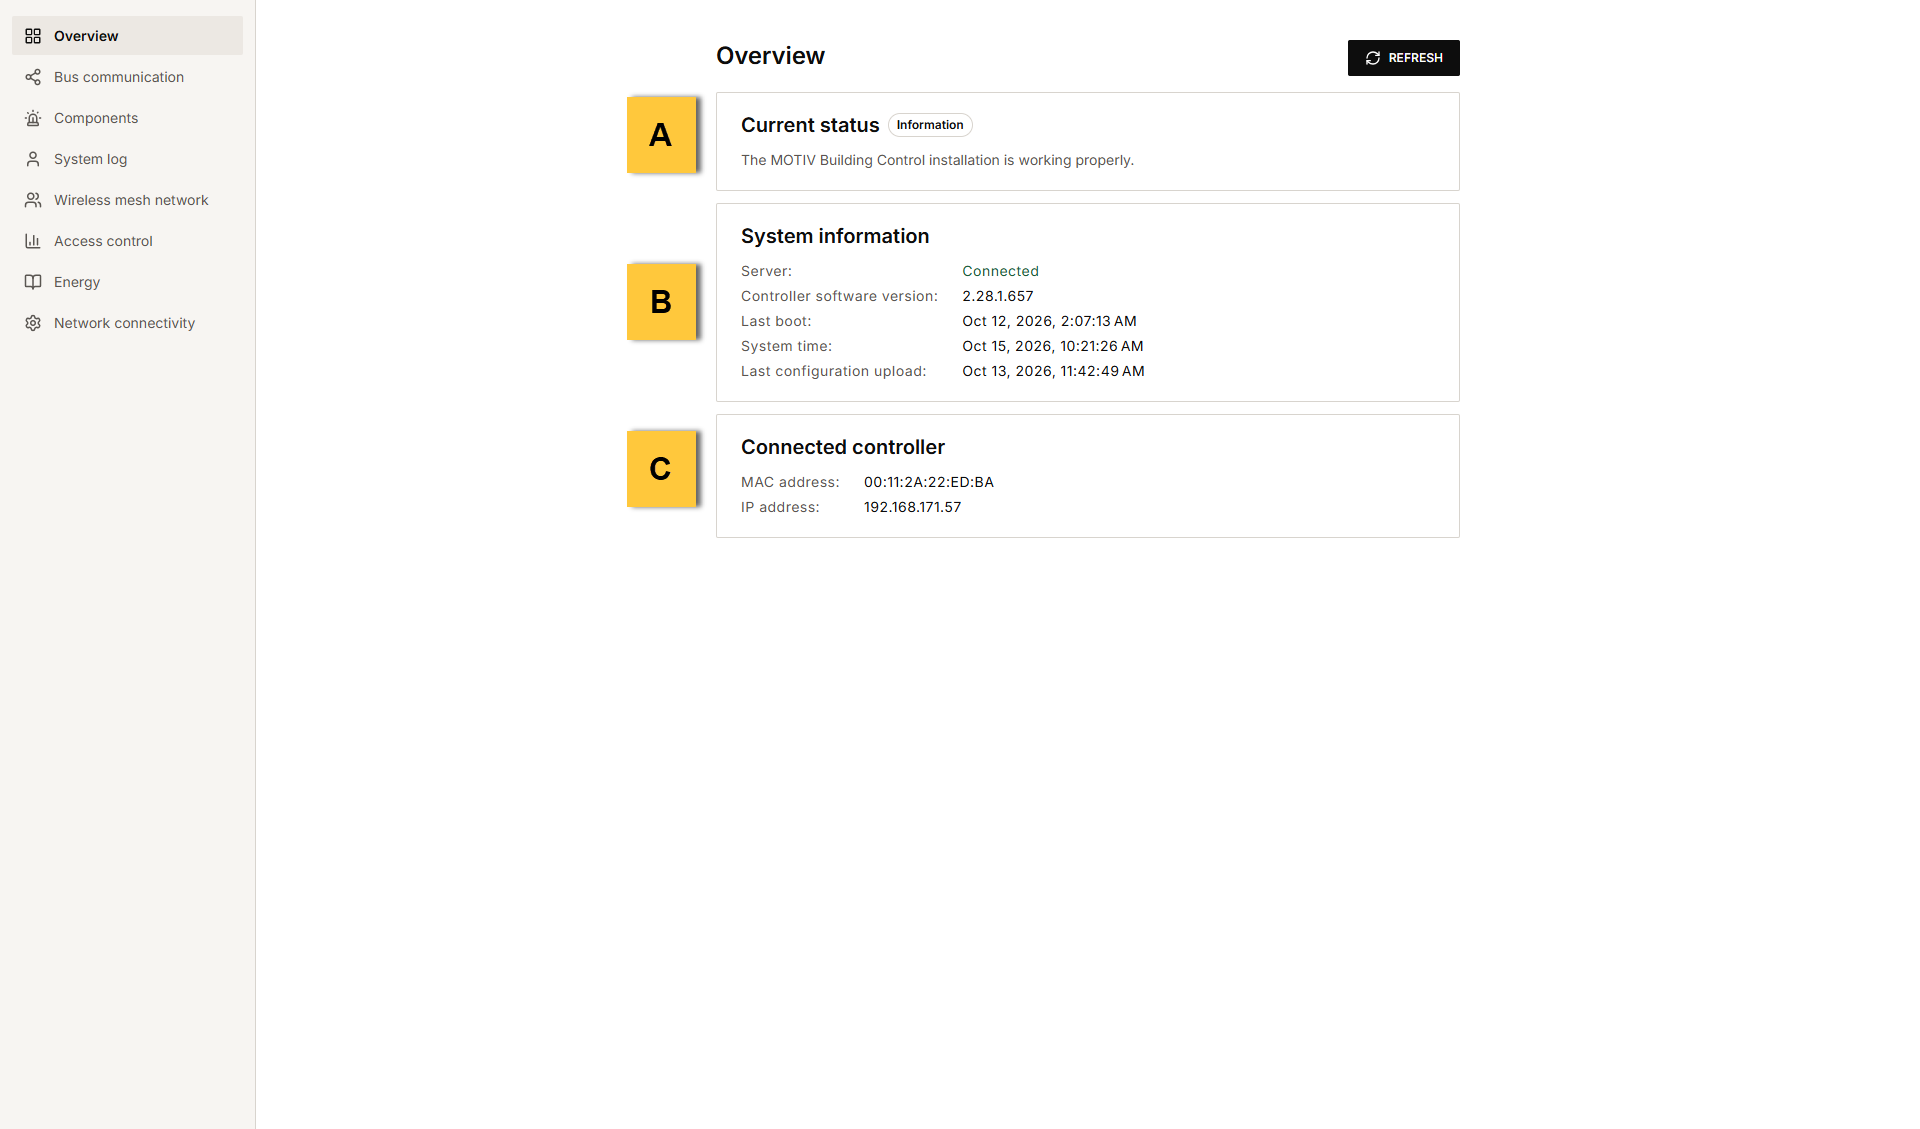Click MAC address 00:11:2A:22:ED:BA
1920x1129 pixels.
click(x=929, y=482)
